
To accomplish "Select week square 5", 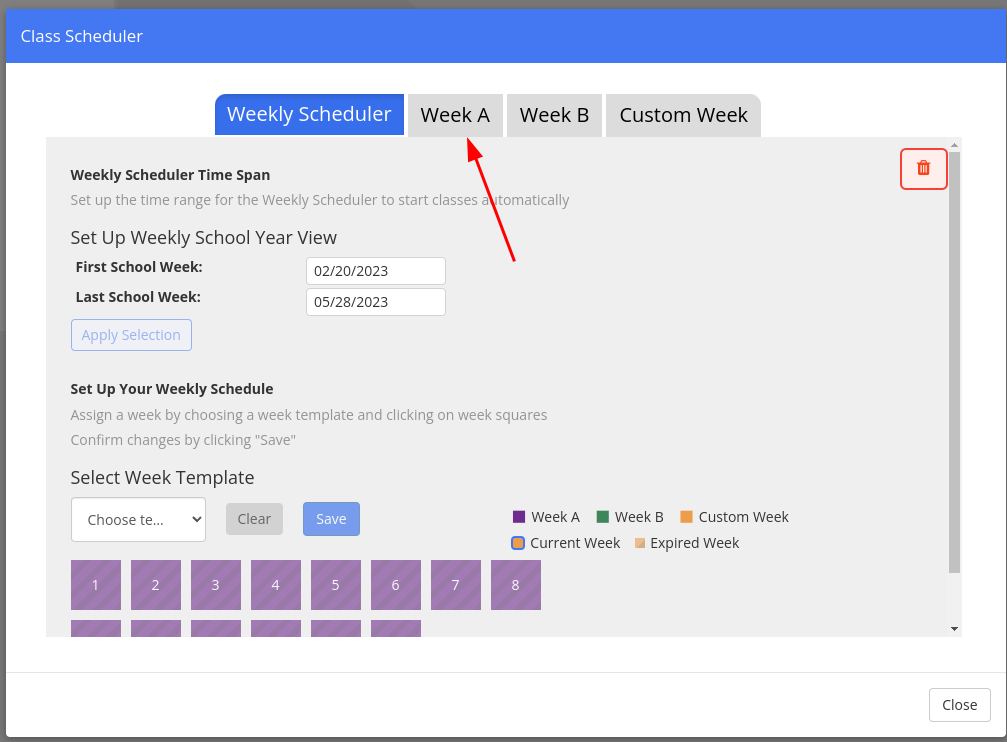I will 336,585.
